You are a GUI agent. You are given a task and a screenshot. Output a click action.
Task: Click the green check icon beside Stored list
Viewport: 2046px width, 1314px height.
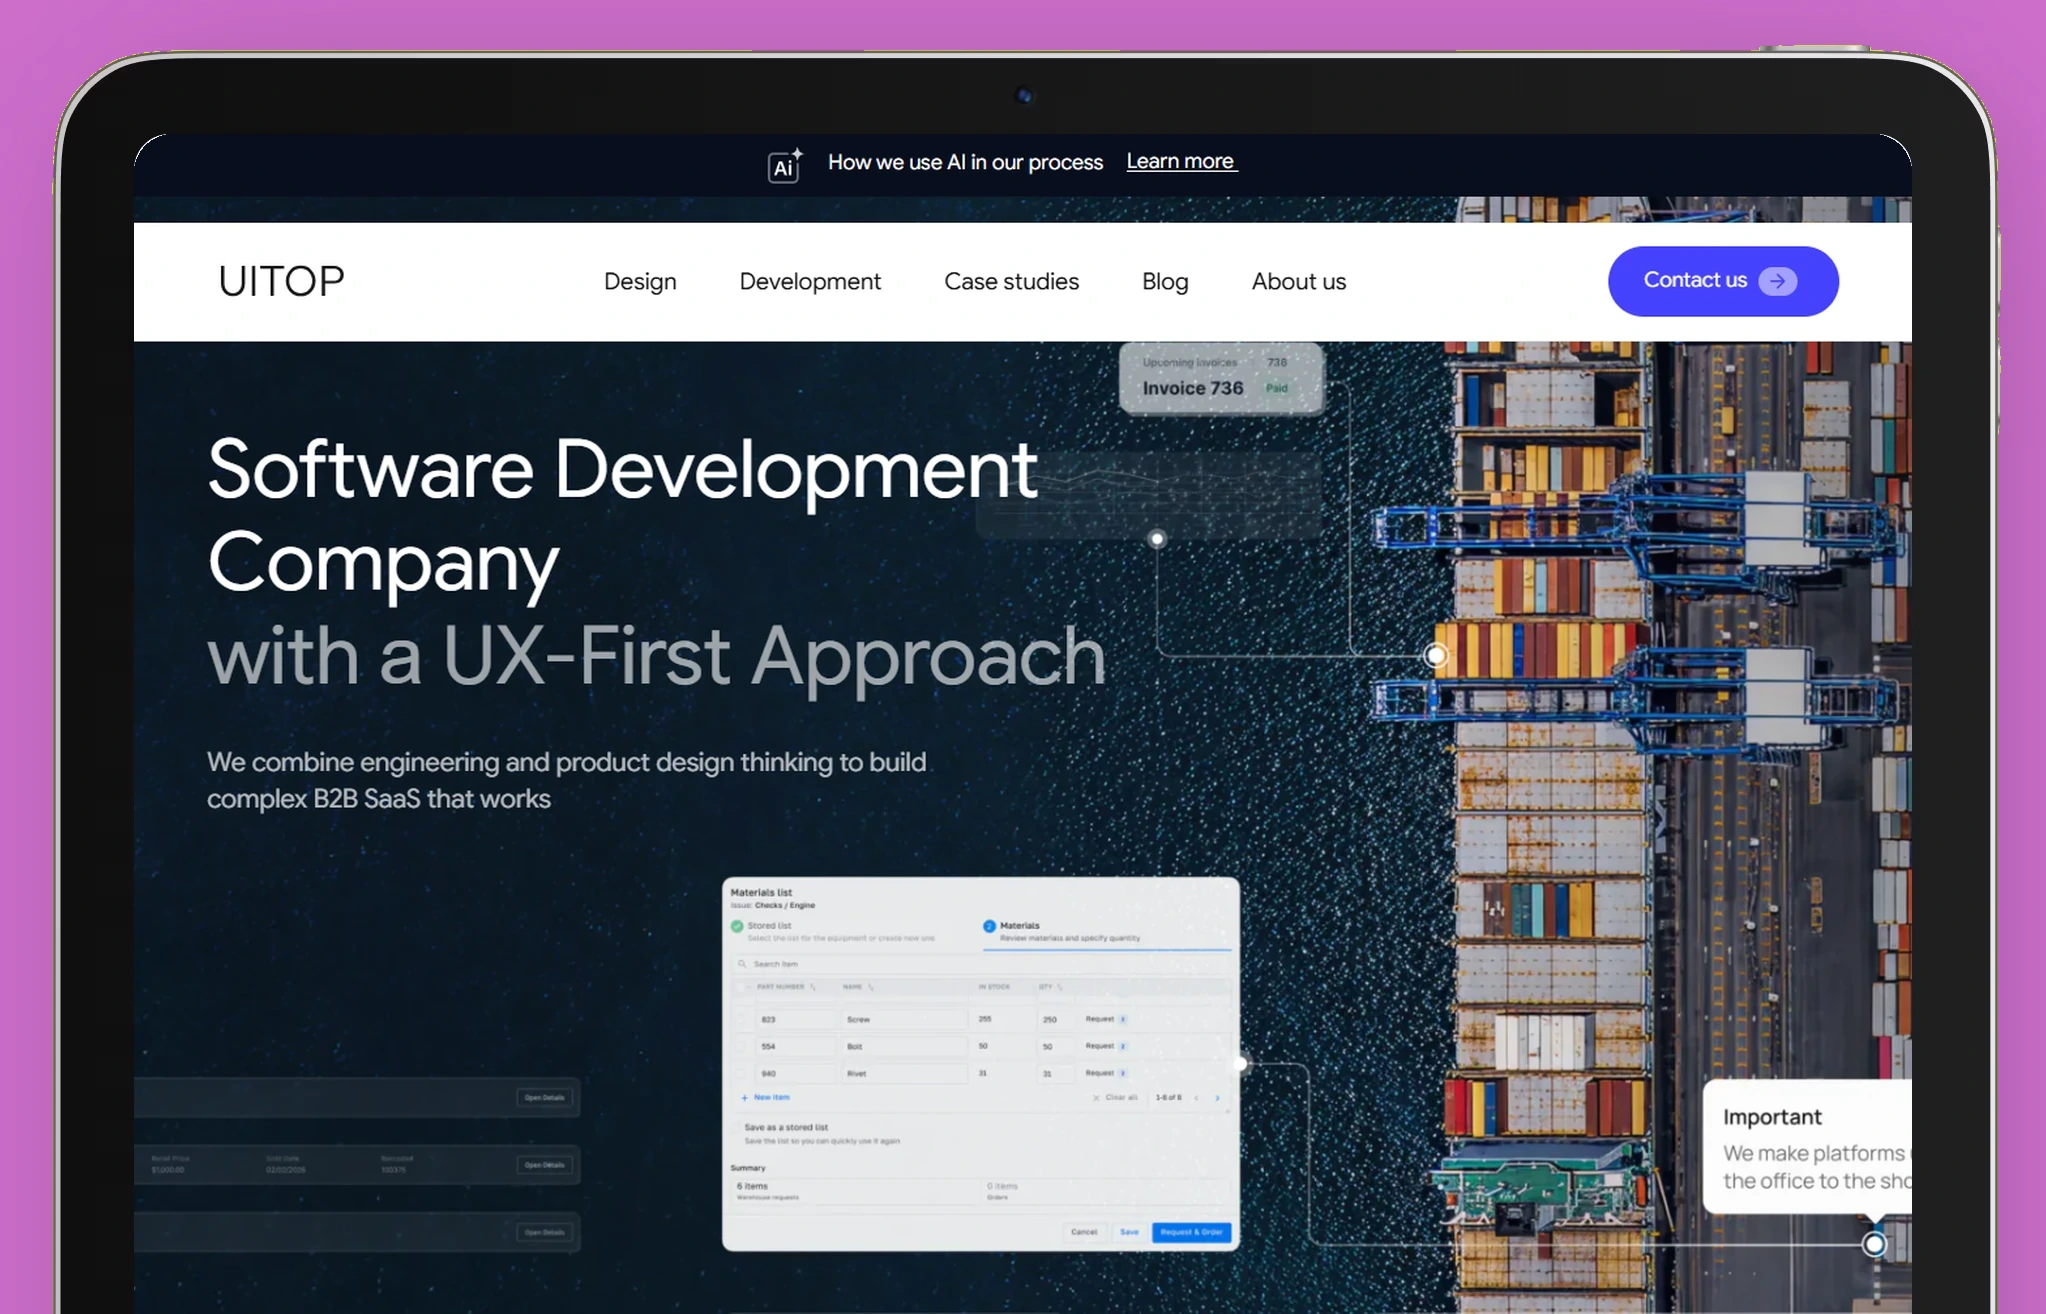pos(737,926)
